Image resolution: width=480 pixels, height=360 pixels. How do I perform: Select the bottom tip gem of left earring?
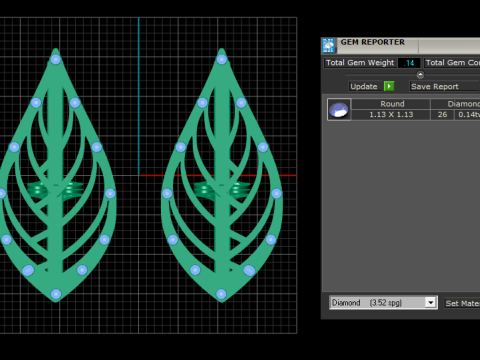56,294
